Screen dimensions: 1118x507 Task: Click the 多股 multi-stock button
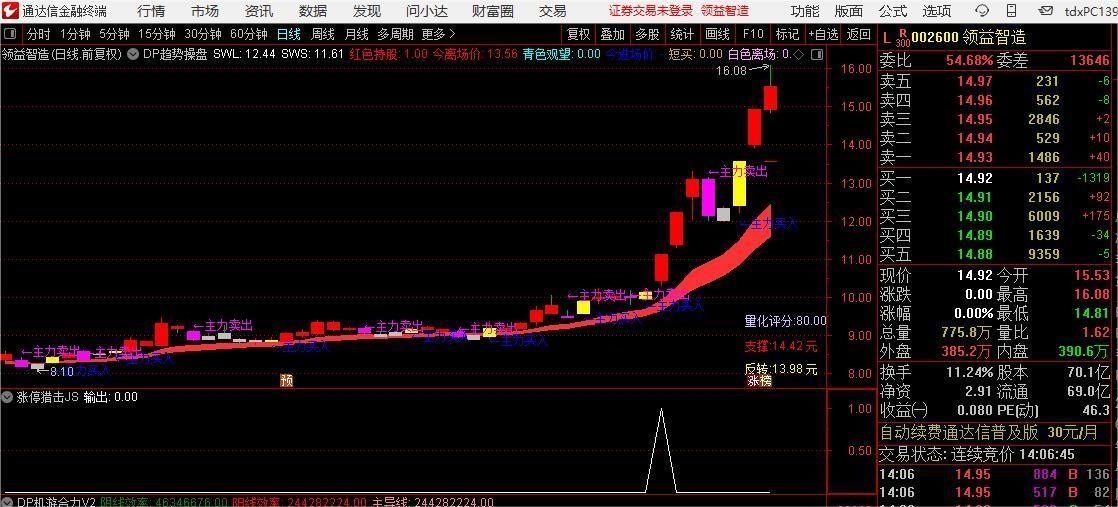tap(647, 34)
